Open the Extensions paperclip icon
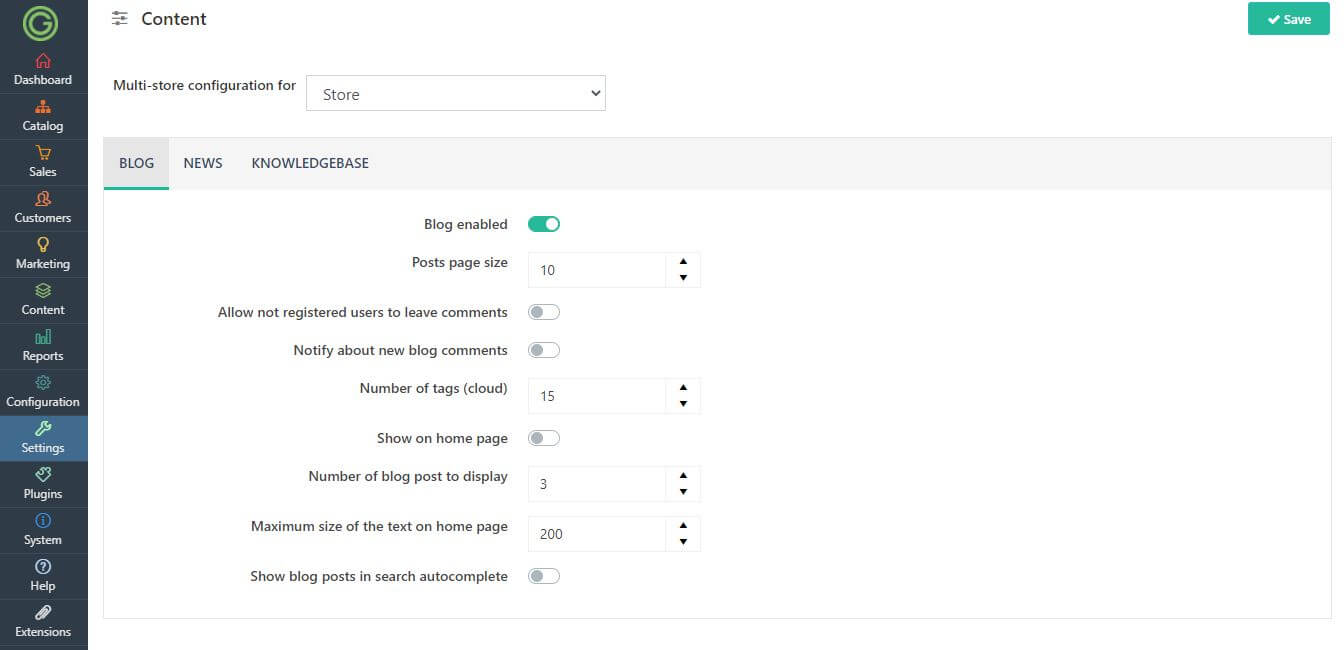 pos(43,613)
